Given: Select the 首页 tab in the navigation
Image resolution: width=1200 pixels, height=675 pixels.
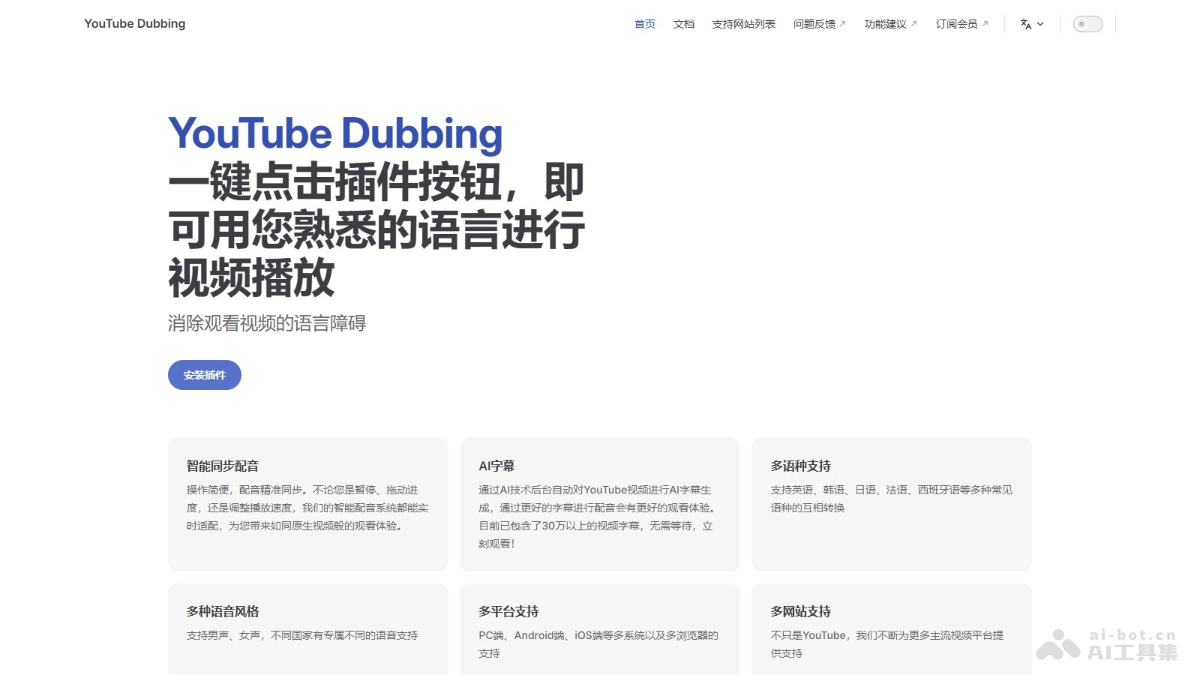Looking at the screenshot, I should (x=644, y=24).
